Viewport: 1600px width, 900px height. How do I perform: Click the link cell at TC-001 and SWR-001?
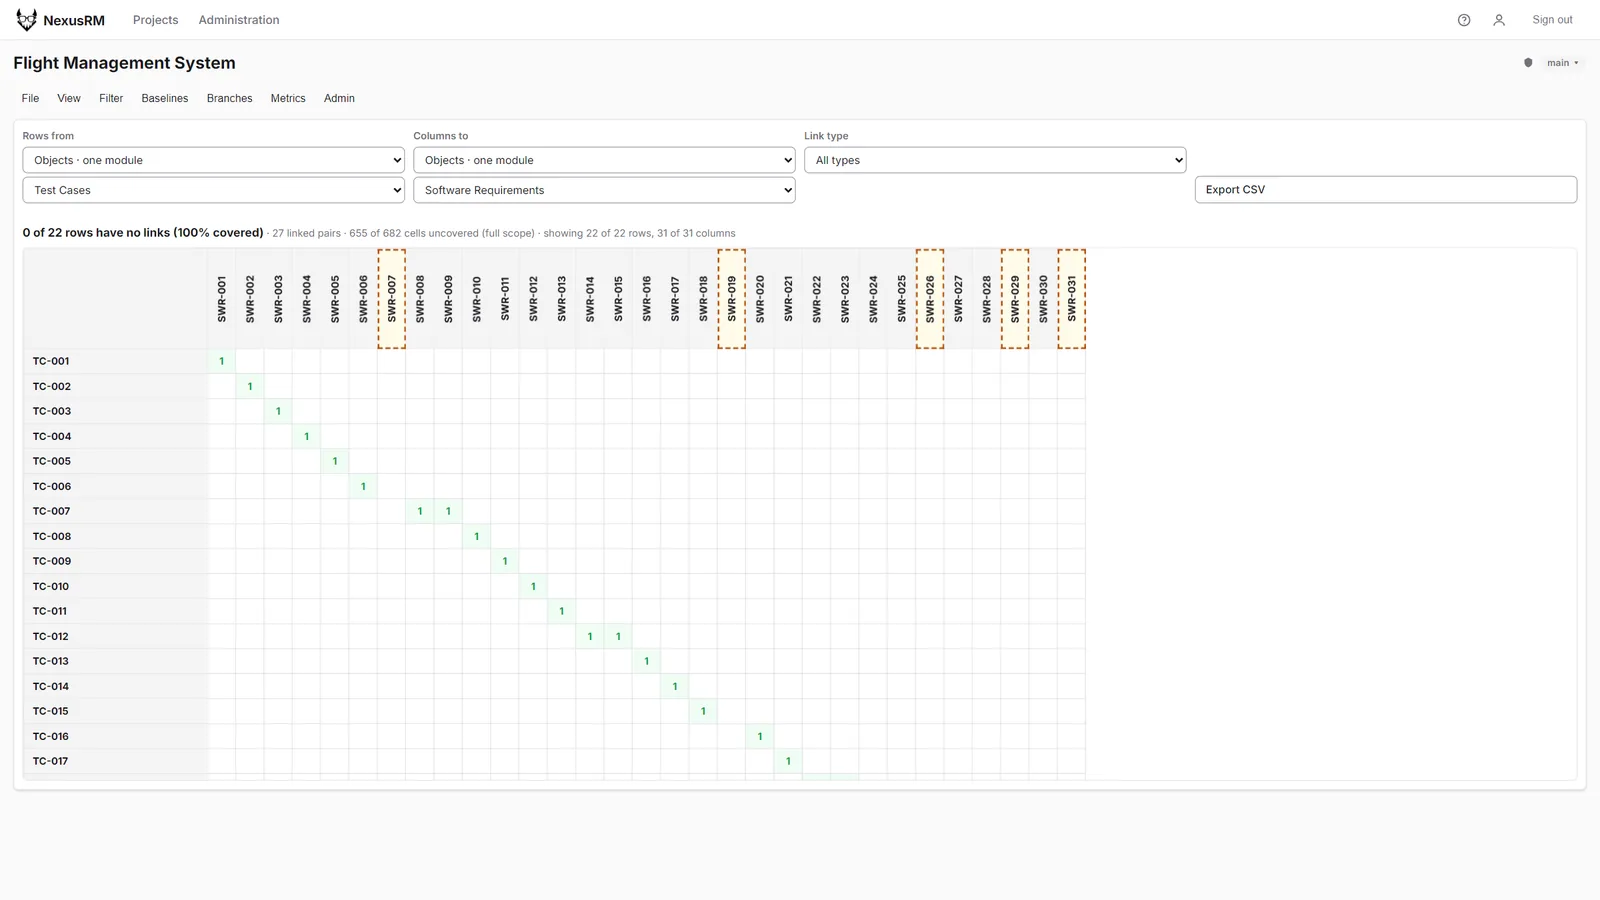(x=222, y=361)
